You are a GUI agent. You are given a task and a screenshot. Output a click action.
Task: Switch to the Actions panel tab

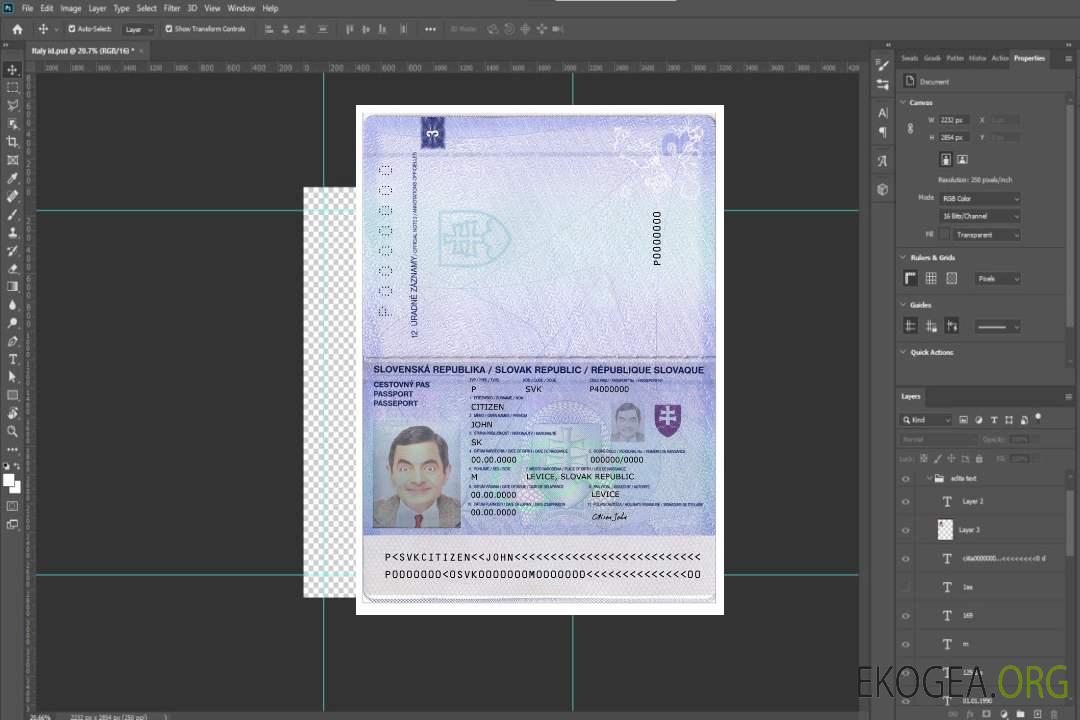click(x=999, y=59)
